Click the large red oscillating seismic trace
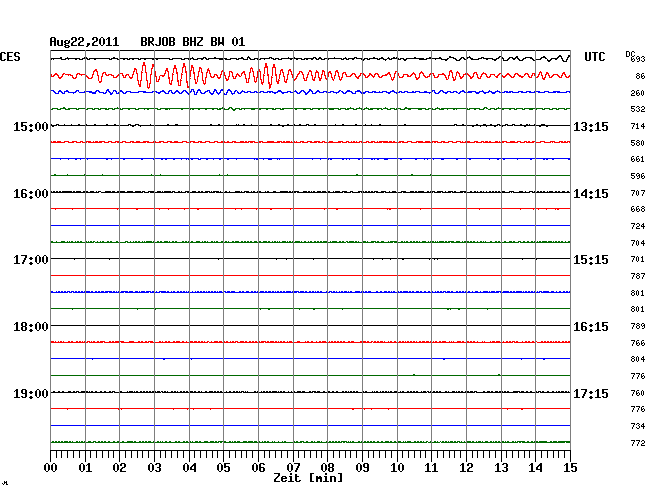The width and height of the screenshot is (650, 494). pos(310,75)
